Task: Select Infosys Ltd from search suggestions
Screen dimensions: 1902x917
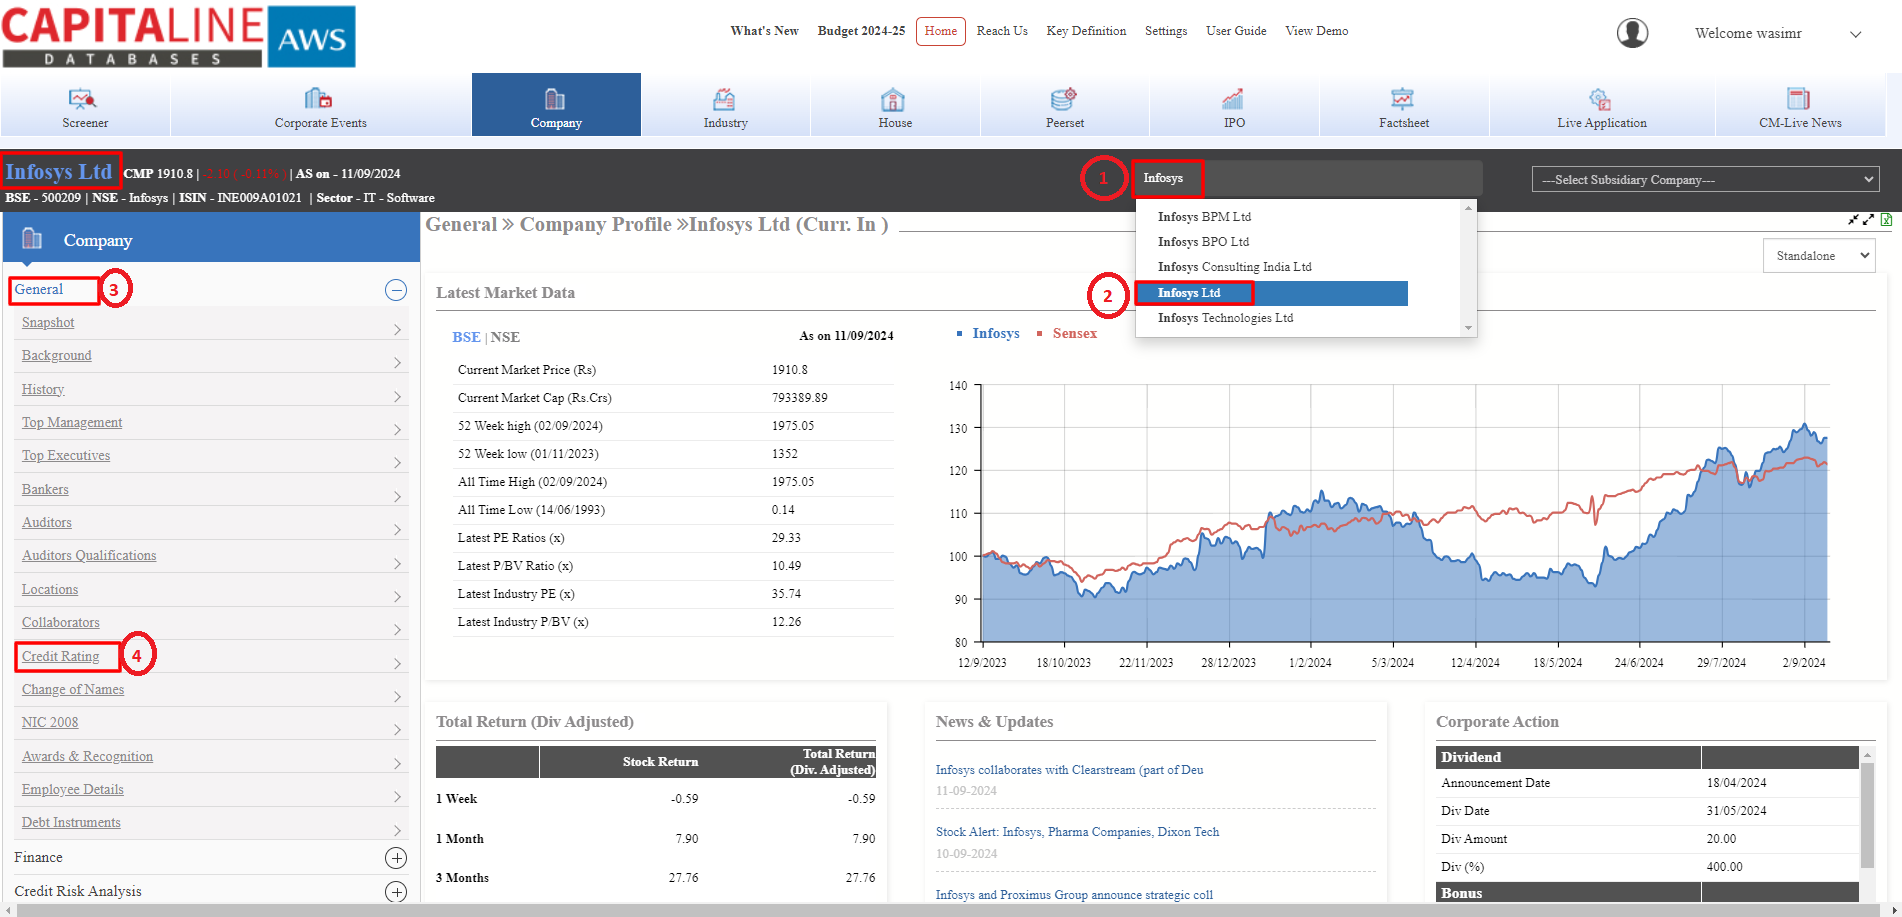Action: [x=1272, y=293]
